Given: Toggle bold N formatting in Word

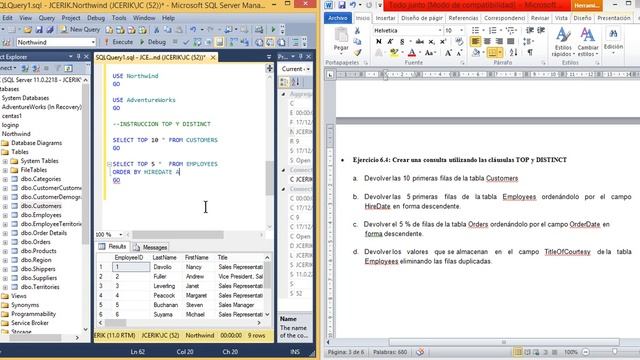Looking at the screenshot, I should pos(379,41).
